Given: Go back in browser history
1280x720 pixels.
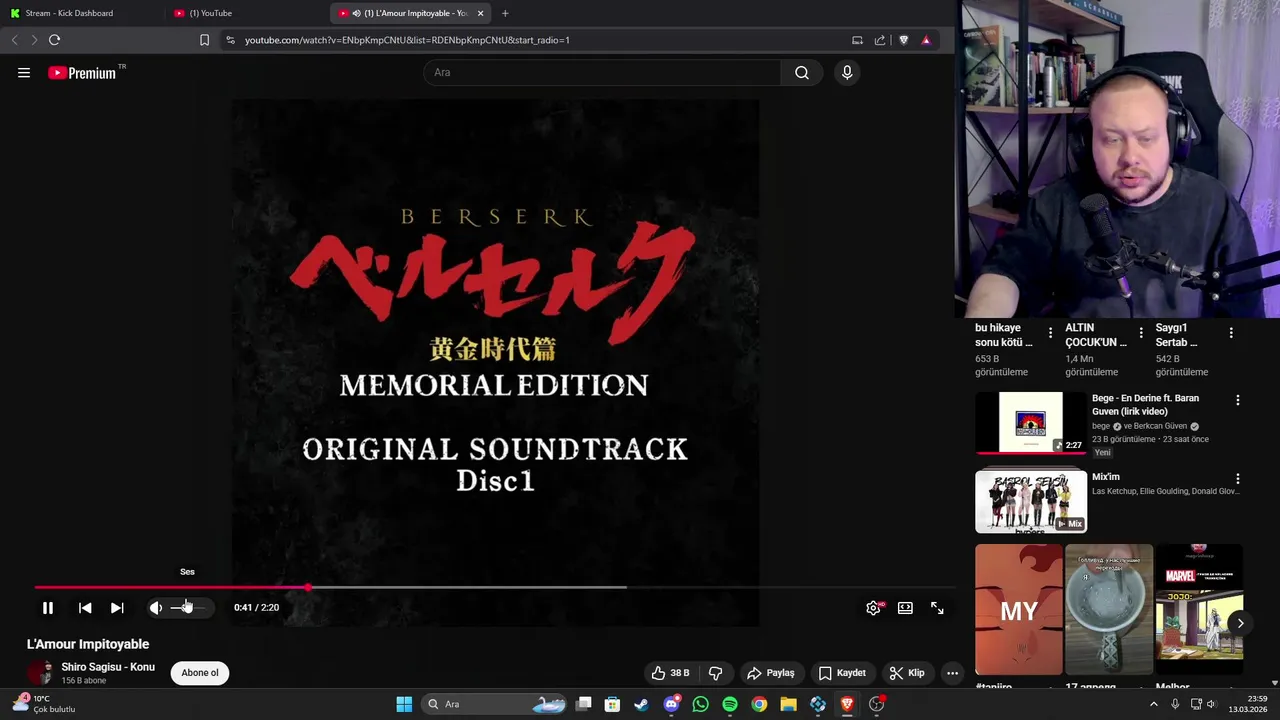Looking at the screenshot, I should (x=14, y=40).
